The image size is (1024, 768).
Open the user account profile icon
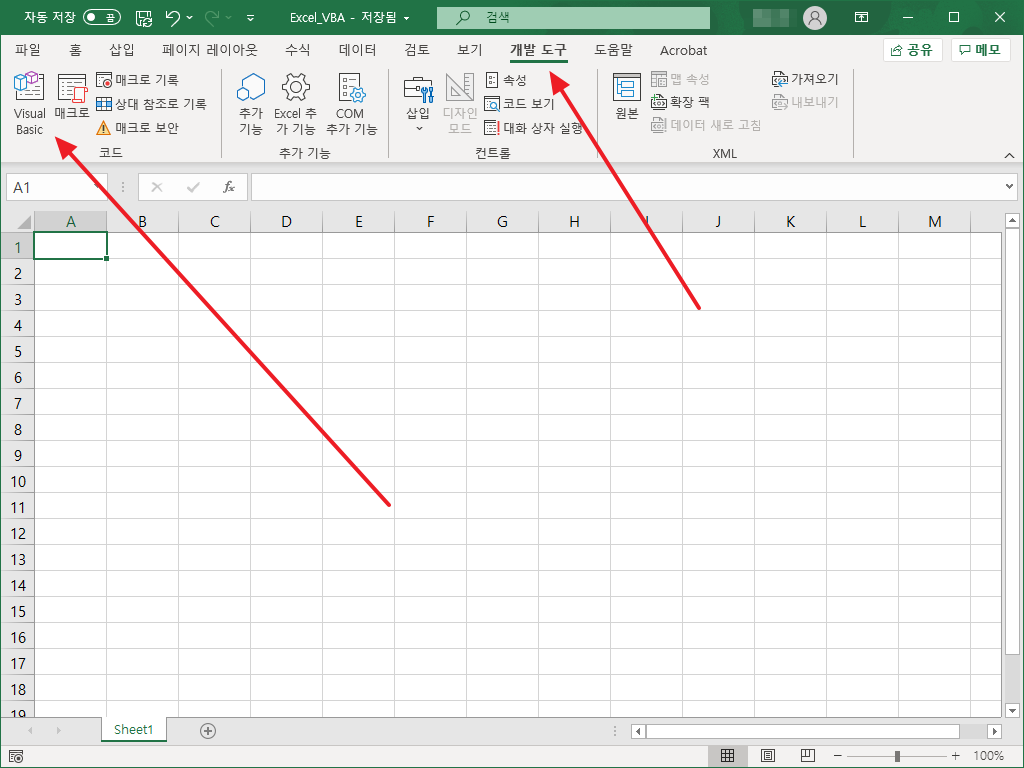pyautogui.click(x=814, y=18)
